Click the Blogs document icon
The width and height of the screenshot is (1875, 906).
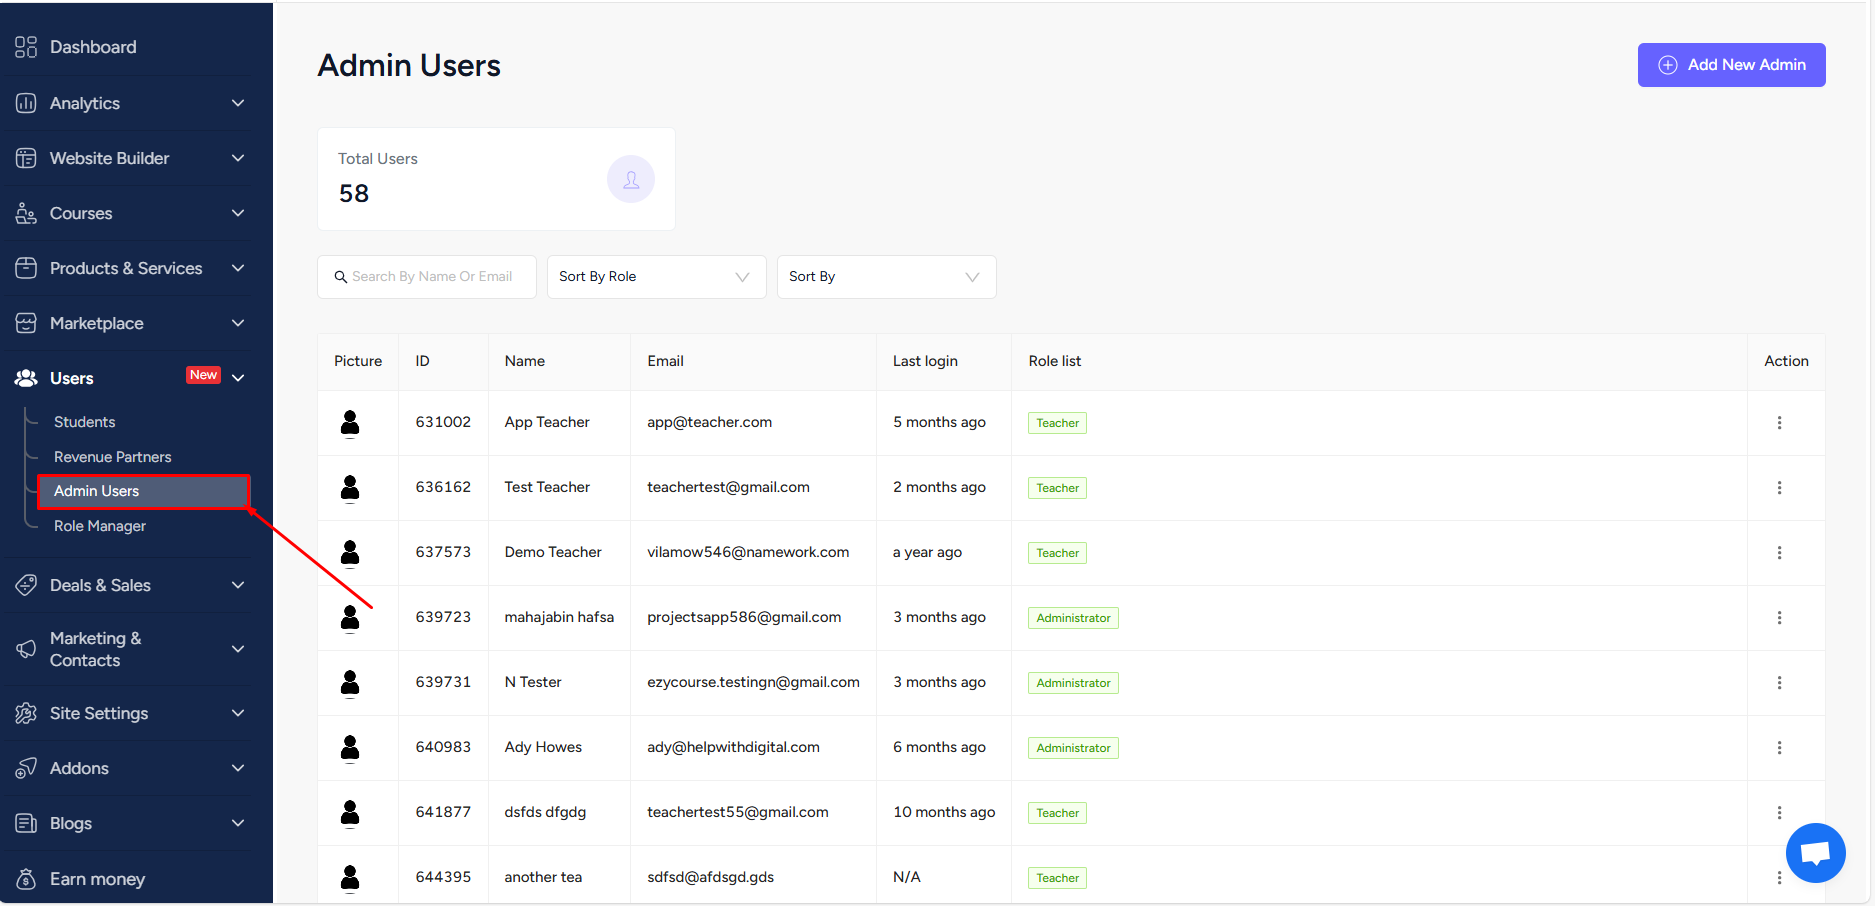point(26,823)
